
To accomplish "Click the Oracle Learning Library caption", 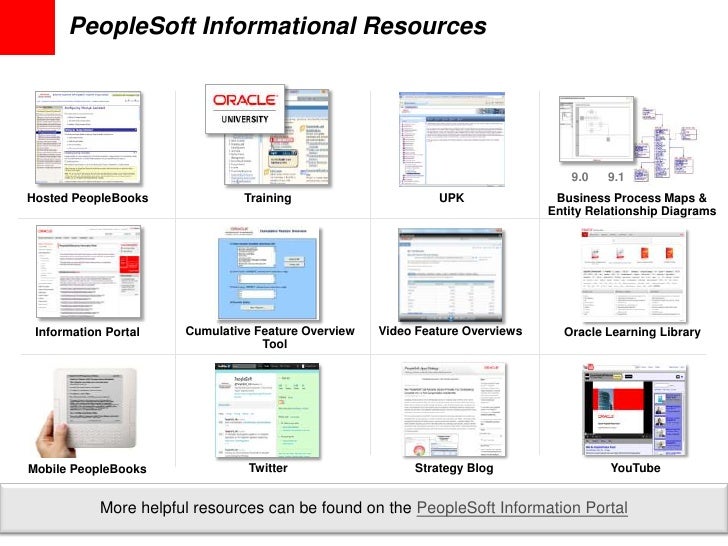I will click(x=632, y=332).
